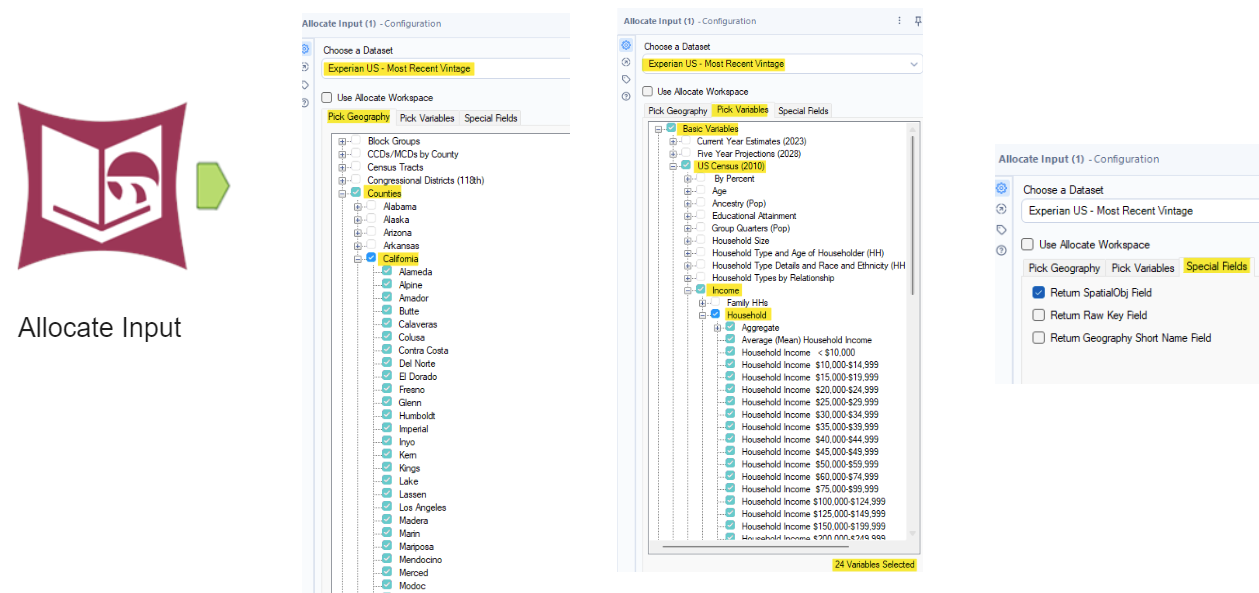Viewport: 1259px width, 593px height.
Task: Select Ancestry (Pop) tree item
Action: tap(739, 203)
